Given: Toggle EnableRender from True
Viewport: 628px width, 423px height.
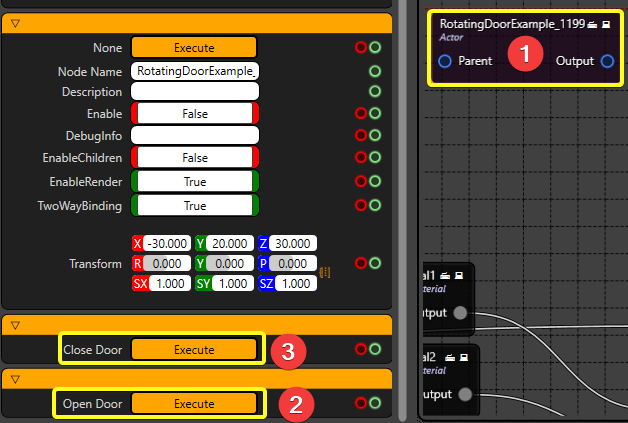Looking at the screenshot, I should click(194, 182).
